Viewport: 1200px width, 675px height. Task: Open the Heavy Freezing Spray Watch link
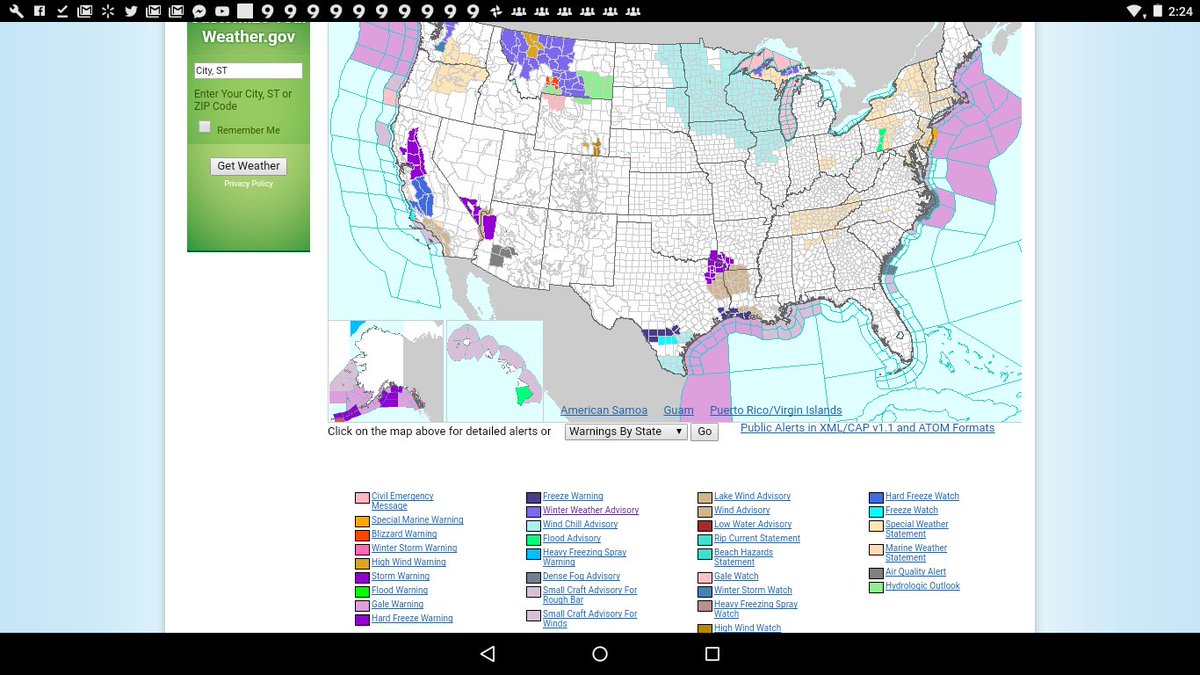(x=756, y=609)
